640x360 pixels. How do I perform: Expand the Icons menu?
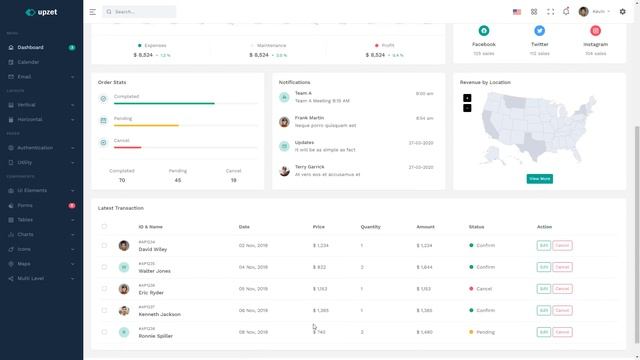[x=41, y=249]
